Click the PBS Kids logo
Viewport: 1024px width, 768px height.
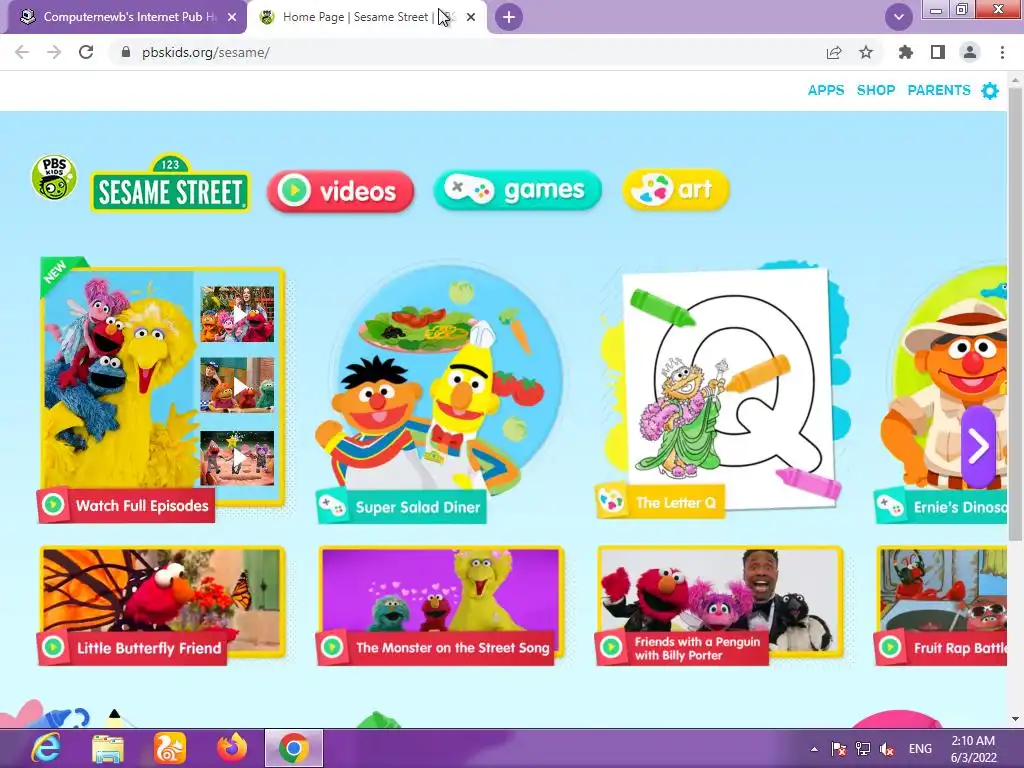click(x=54, y=178)
